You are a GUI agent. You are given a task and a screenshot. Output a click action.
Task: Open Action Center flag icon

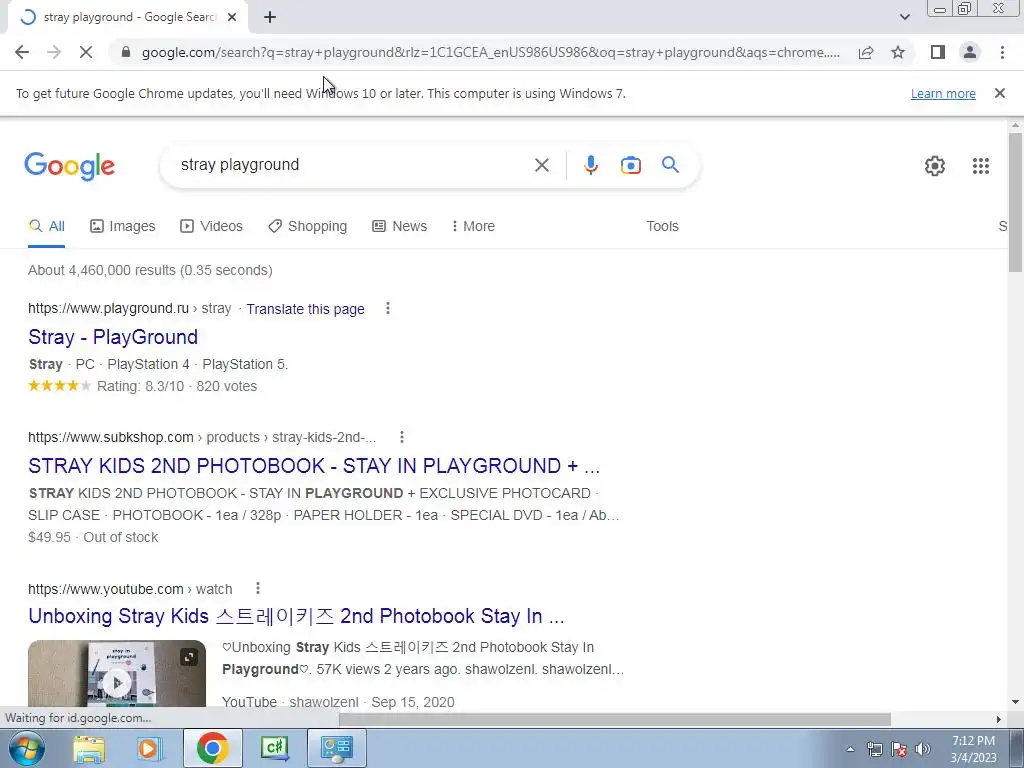[899, 749]
